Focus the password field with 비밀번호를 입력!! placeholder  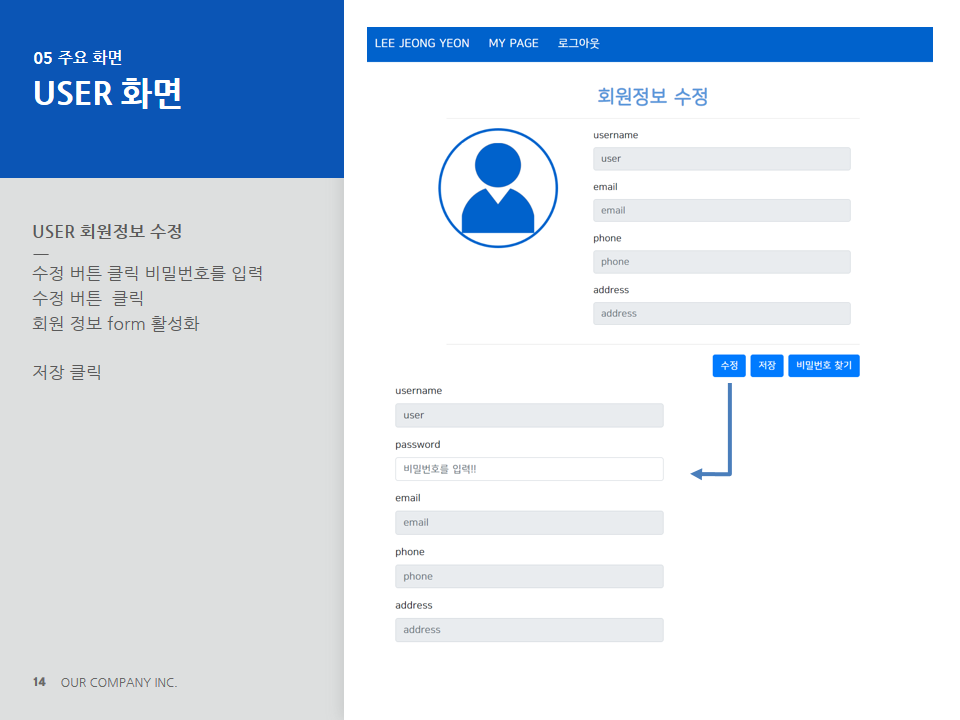[x=529, y=469]
